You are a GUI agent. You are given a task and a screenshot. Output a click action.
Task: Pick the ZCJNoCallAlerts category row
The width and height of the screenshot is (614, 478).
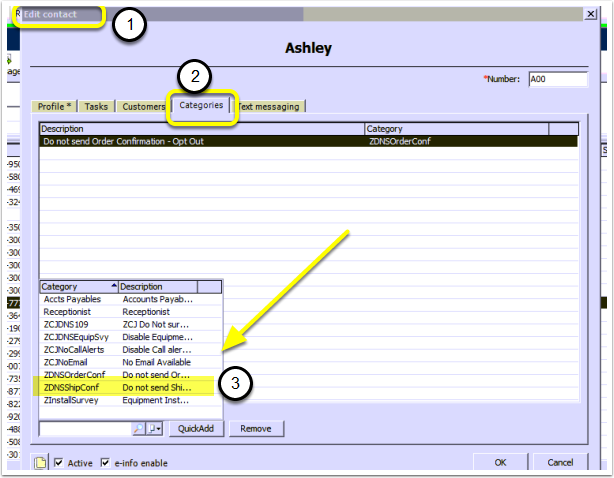131,350
